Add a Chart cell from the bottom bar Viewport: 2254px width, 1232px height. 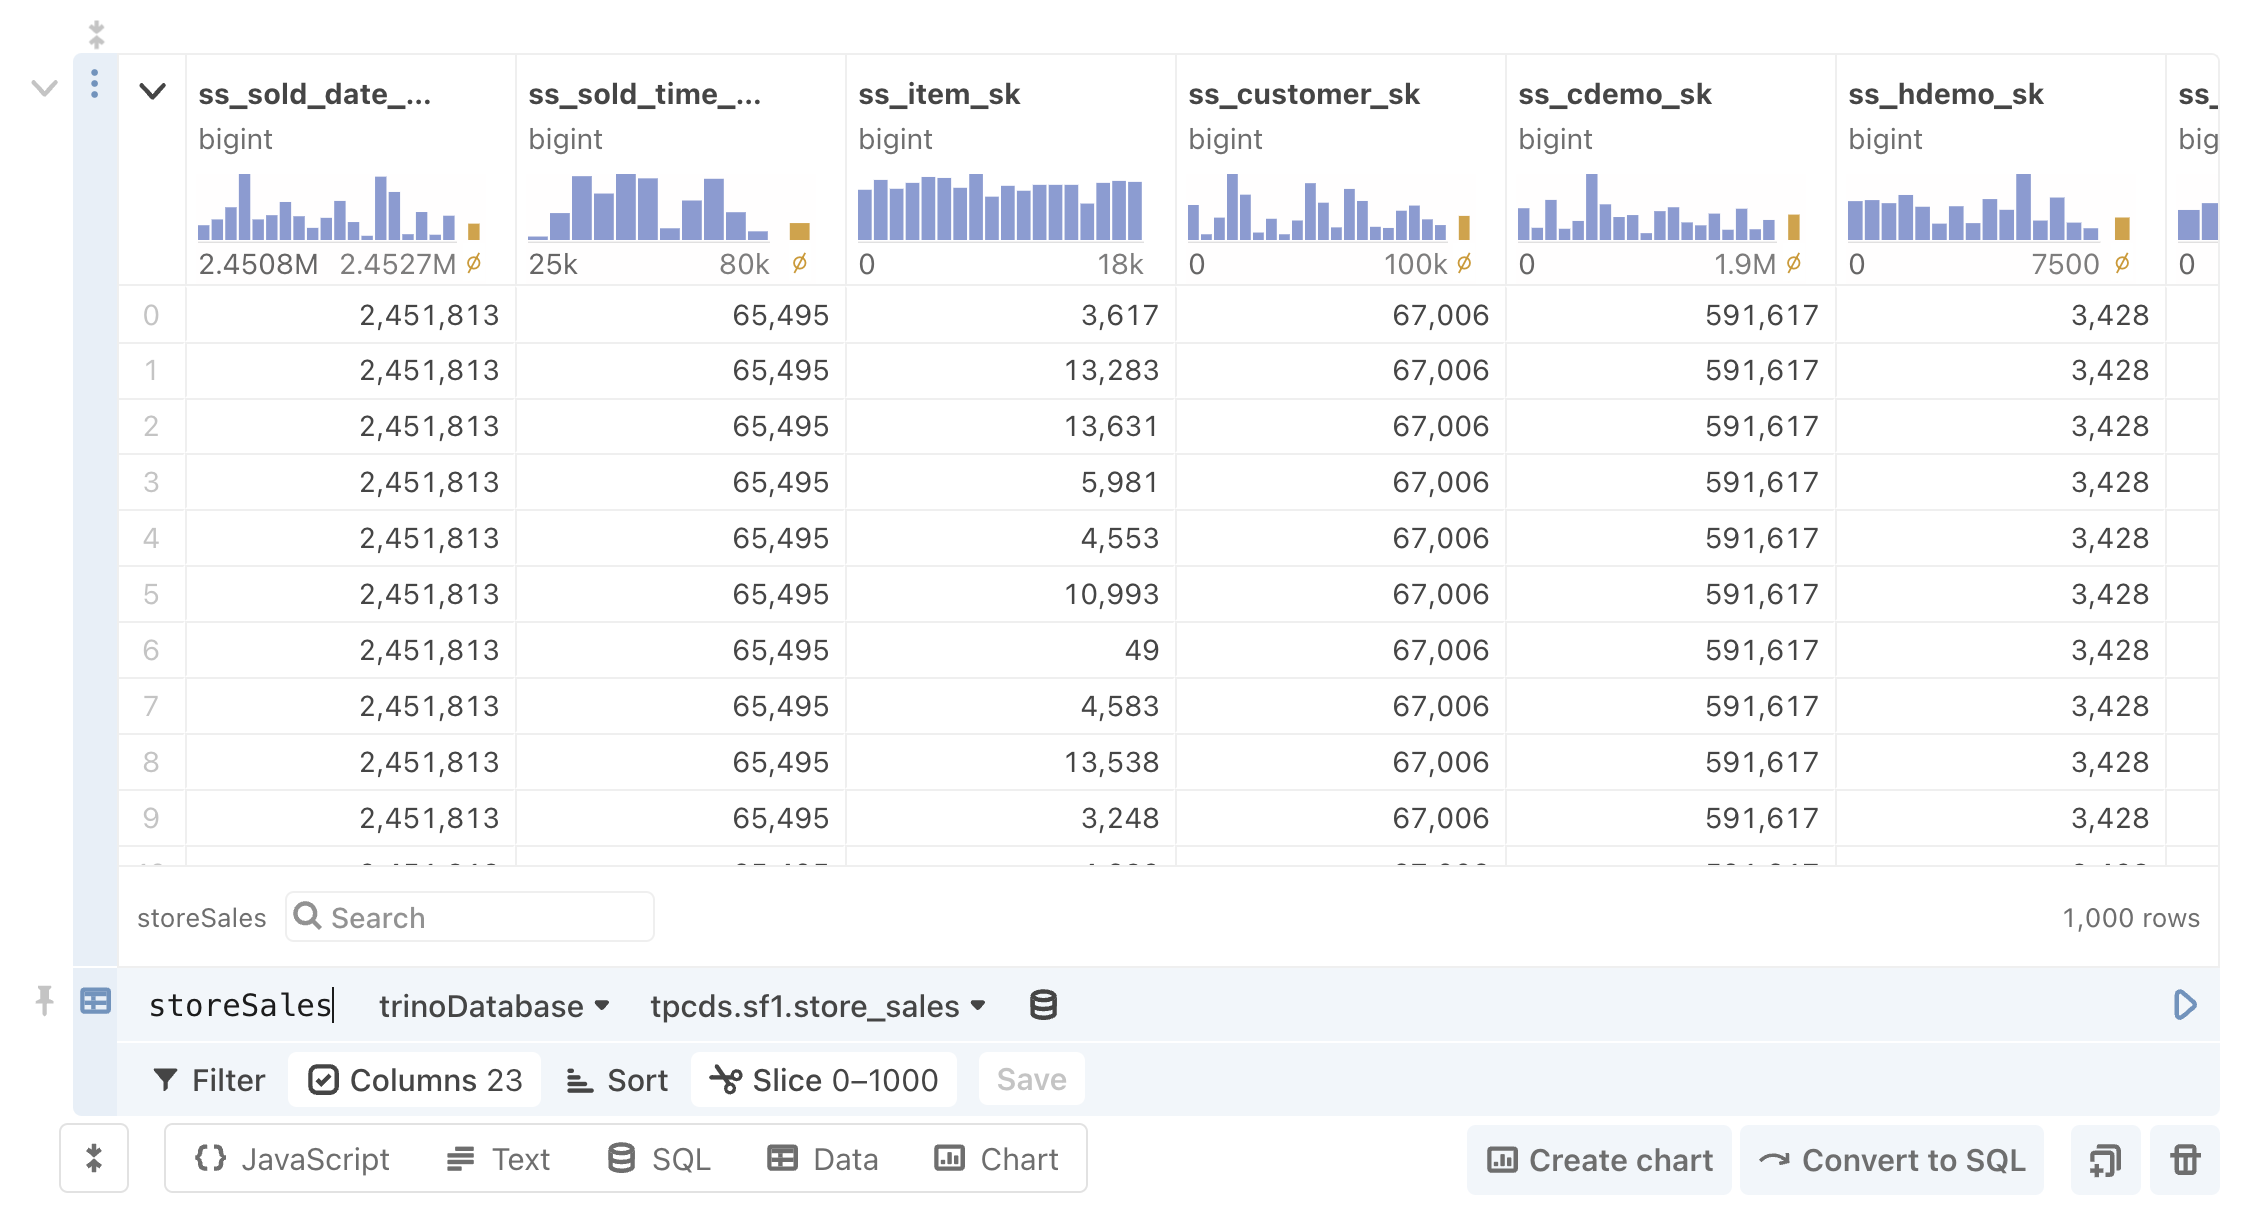tap(997, 1158)
